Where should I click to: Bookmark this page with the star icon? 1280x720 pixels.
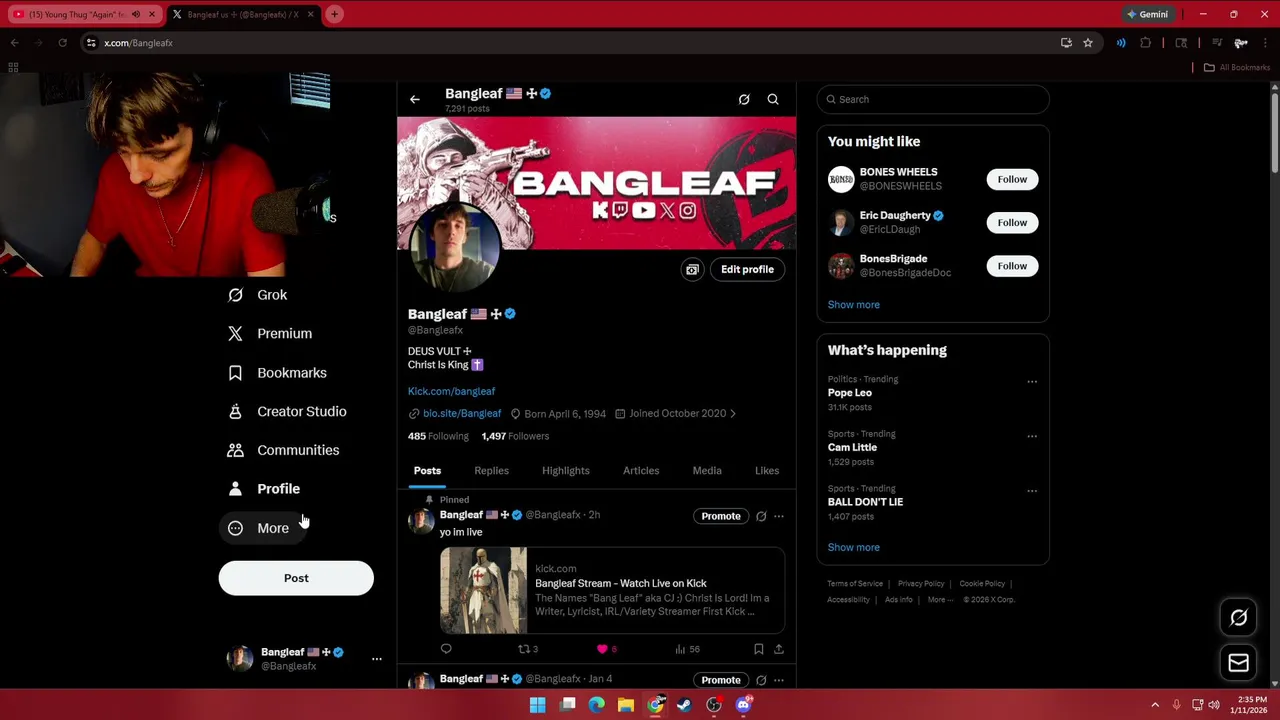1088,43
